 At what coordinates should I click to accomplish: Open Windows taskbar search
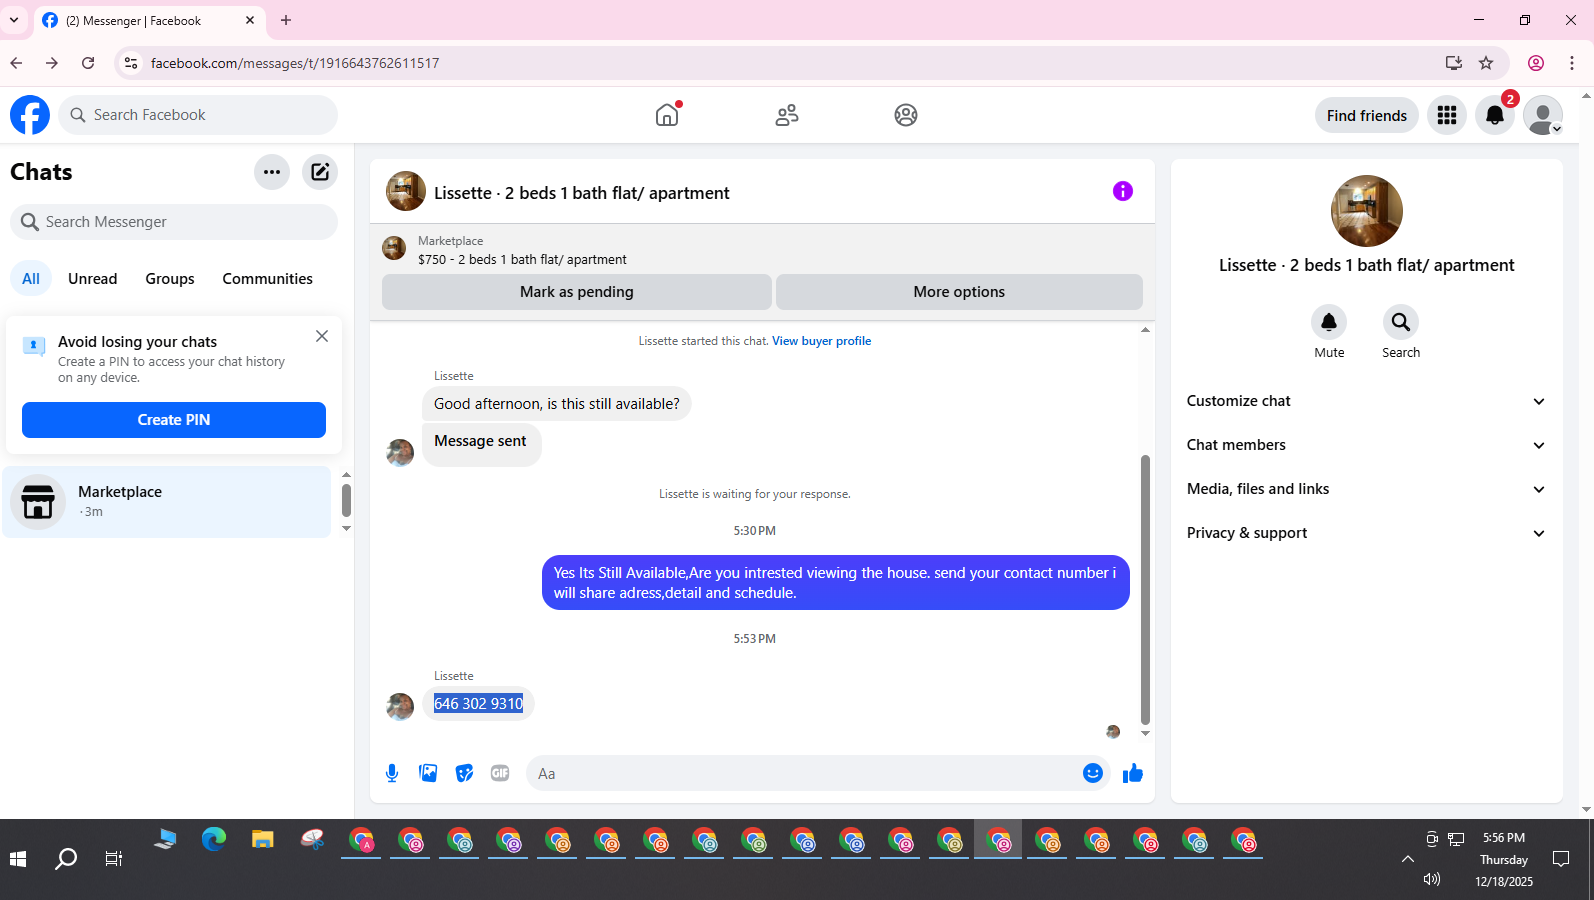point(66,859)
